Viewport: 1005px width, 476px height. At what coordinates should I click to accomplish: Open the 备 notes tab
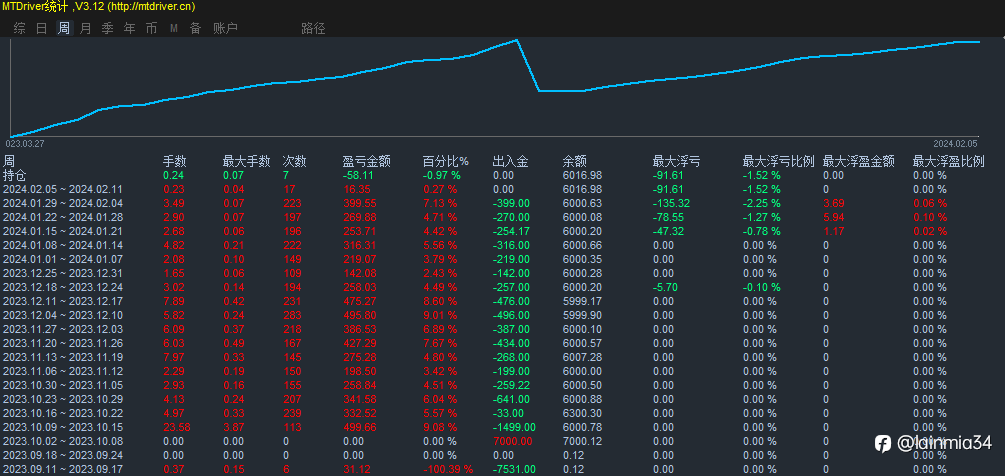tap(195, 28)
